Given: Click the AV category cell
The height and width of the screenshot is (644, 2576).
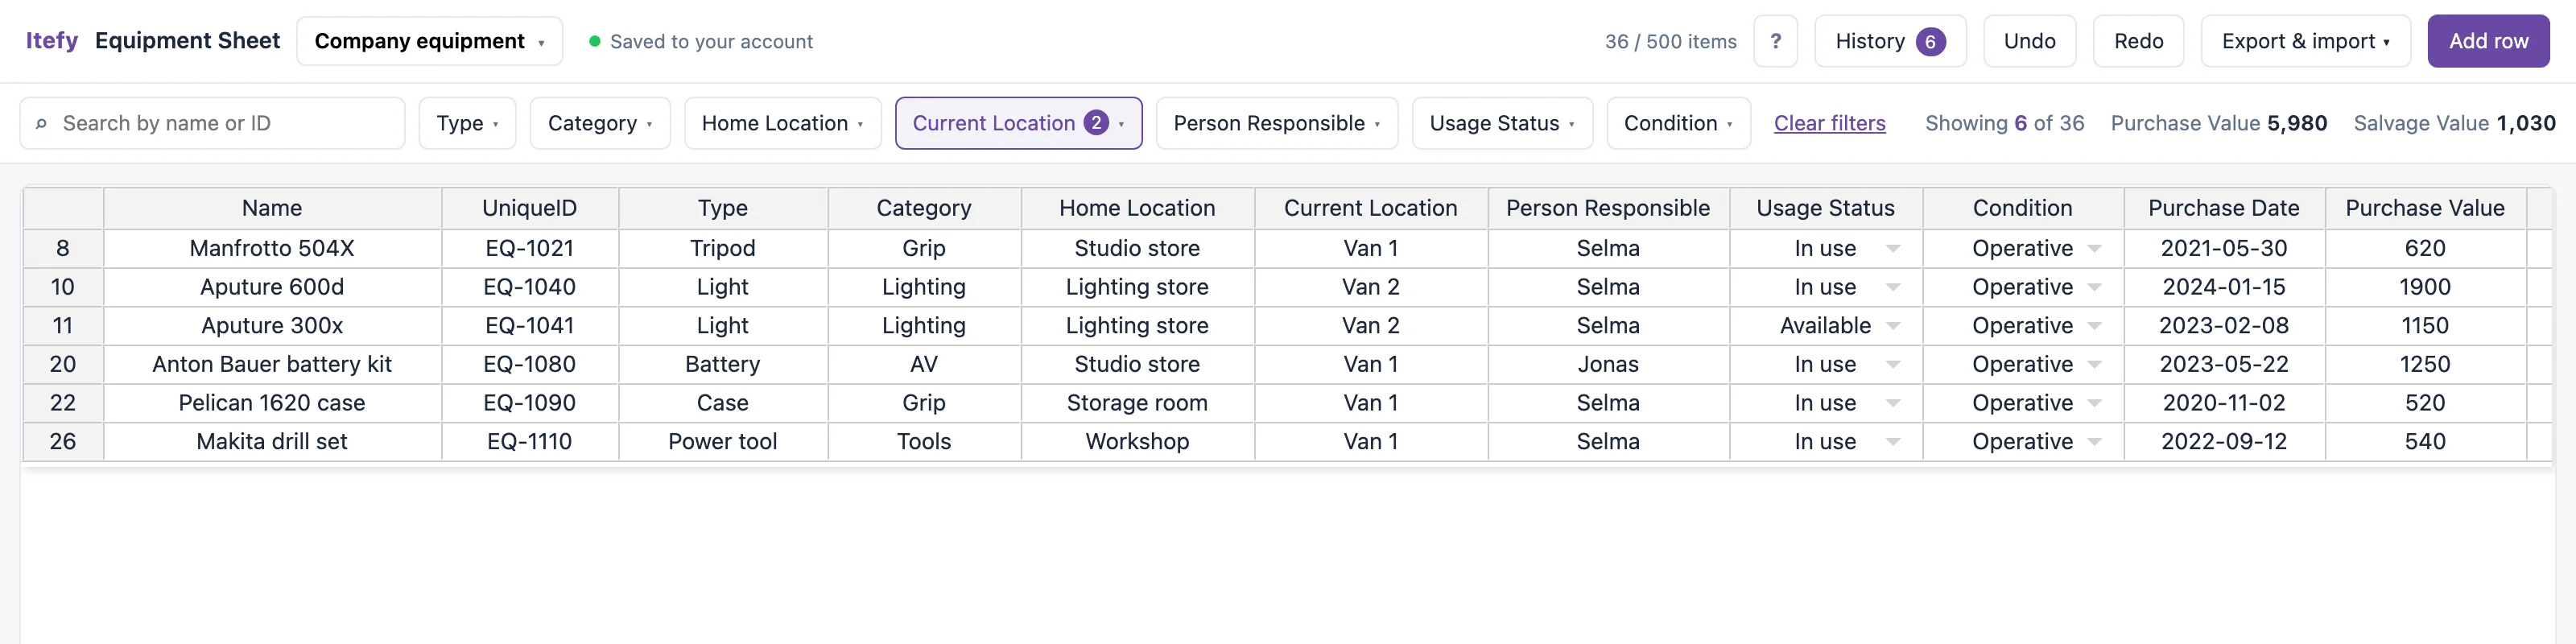Looking at the screenshot, I should coord(923,364).
